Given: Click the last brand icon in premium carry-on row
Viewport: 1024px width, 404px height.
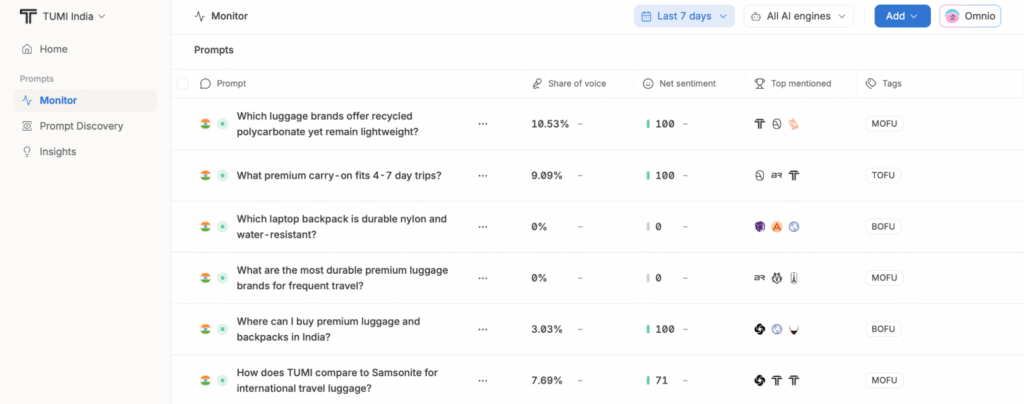Looking at the screenshot, I should (794, 176).
